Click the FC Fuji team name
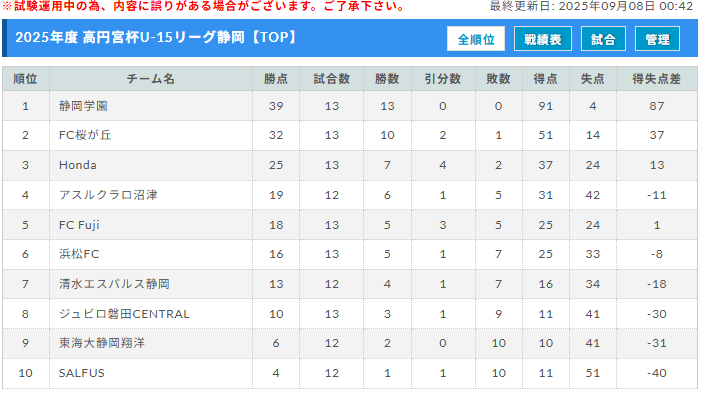 click(79, 225)
